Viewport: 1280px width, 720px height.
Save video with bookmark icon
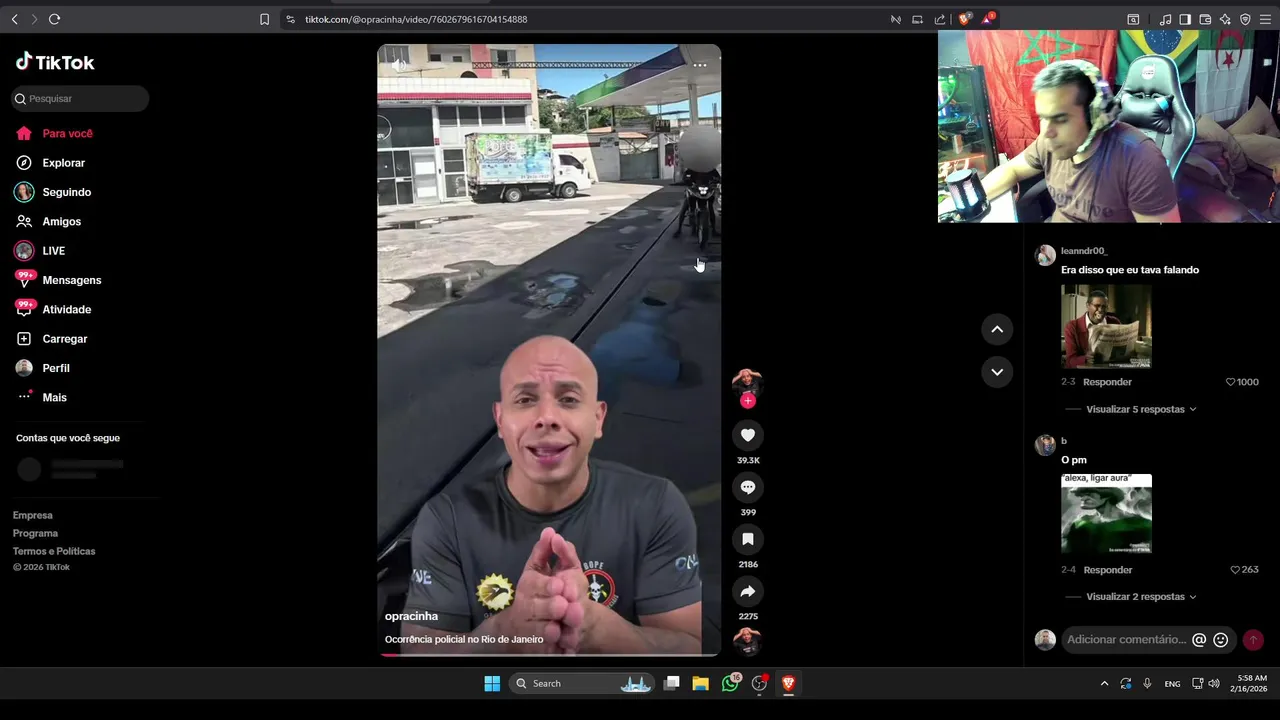(x=748, y=539)
